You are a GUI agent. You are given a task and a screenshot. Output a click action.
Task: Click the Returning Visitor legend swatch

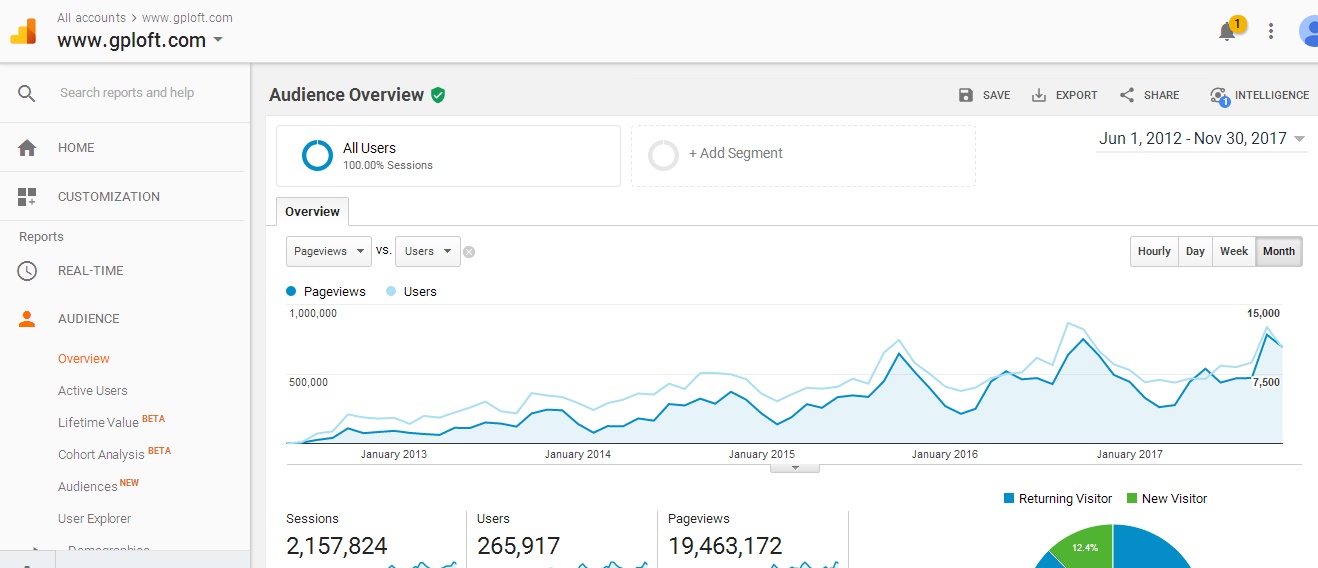coord(1009,499)
